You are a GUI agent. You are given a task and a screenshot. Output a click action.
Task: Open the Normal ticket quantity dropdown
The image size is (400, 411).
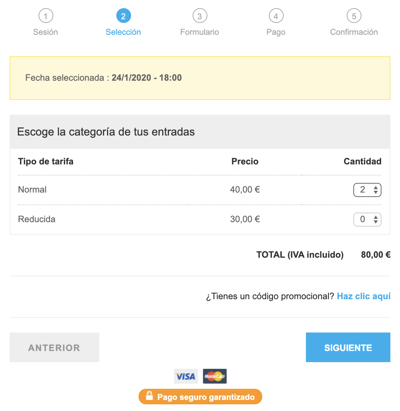pyautogui.click(x=367, y=190)
